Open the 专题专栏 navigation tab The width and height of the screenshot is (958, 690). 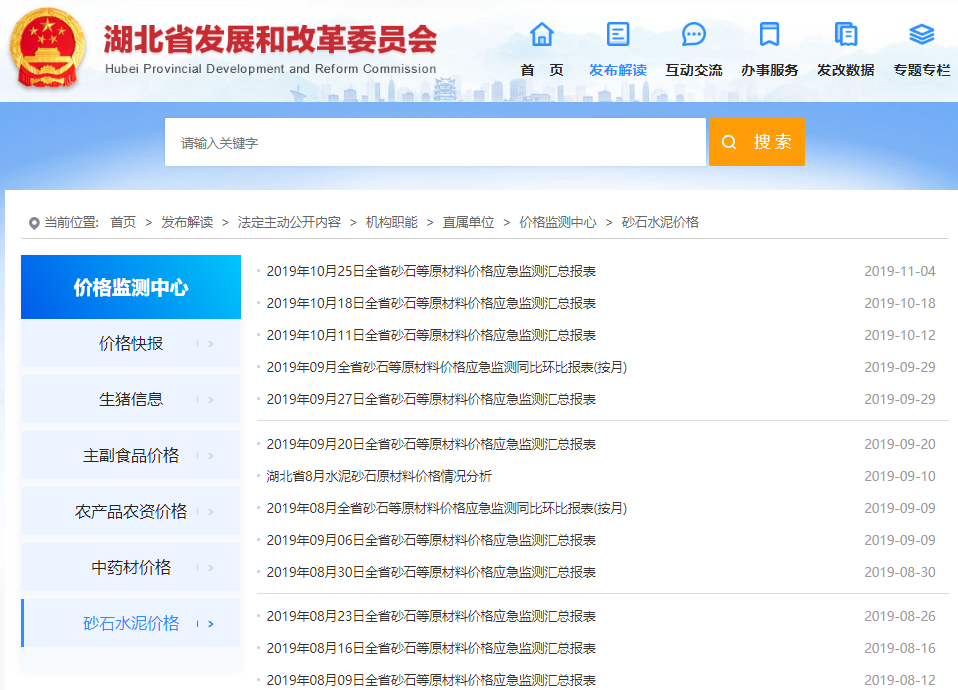(921, 70)
